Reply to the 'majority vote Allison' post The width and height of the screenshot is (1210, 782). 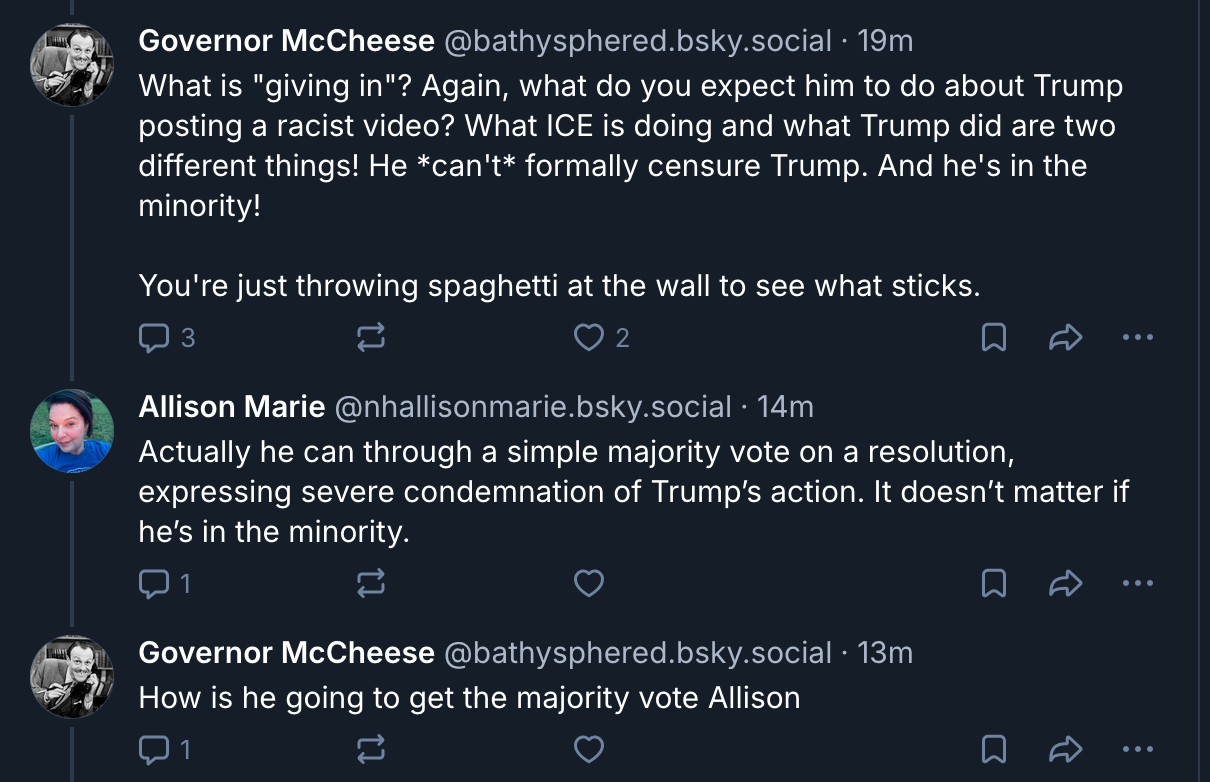pyautogui.click(x=153, y=748)
